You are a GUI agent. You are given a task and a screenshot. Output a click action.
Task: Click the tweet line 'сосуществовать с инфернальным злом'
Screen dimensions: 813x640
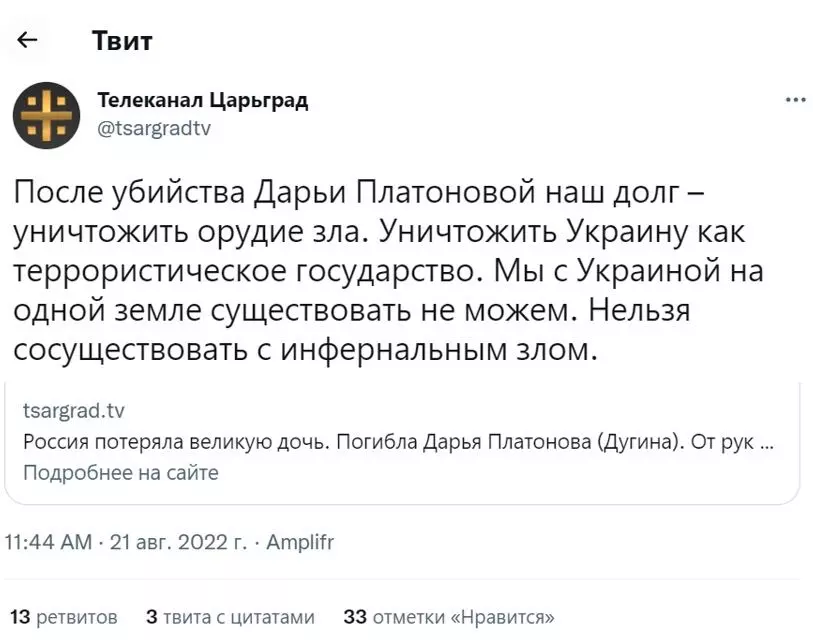(x=306, y=350)
